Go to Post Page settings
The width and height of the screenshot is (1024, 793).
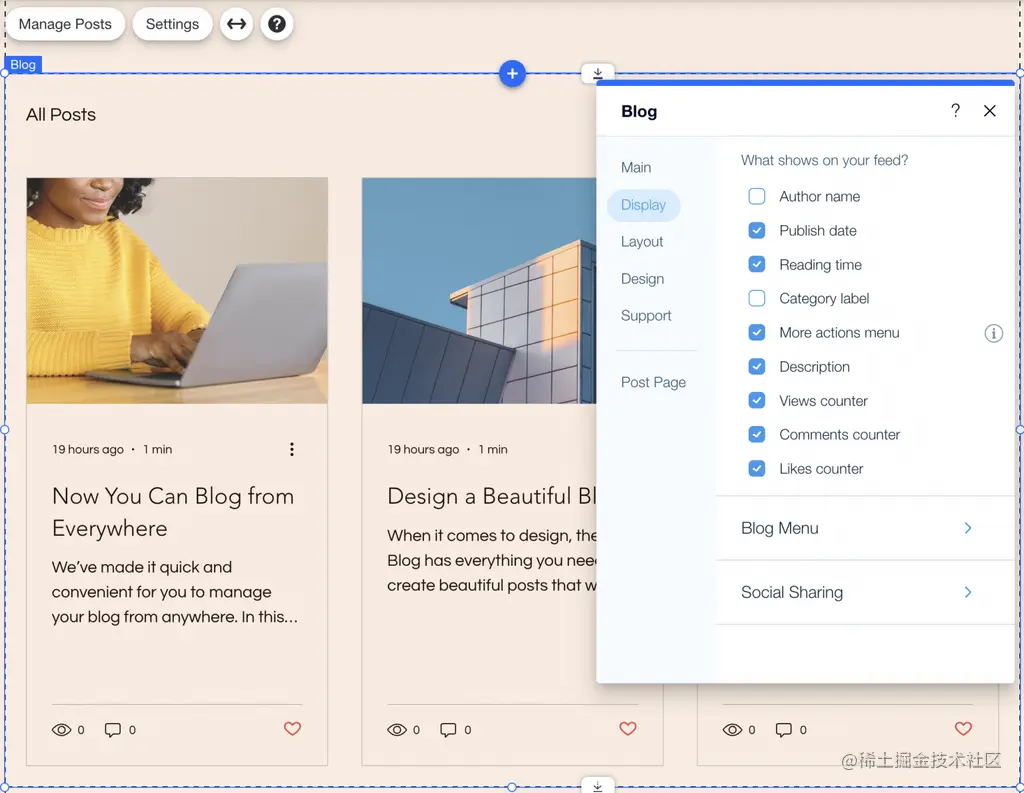[653, 382]
